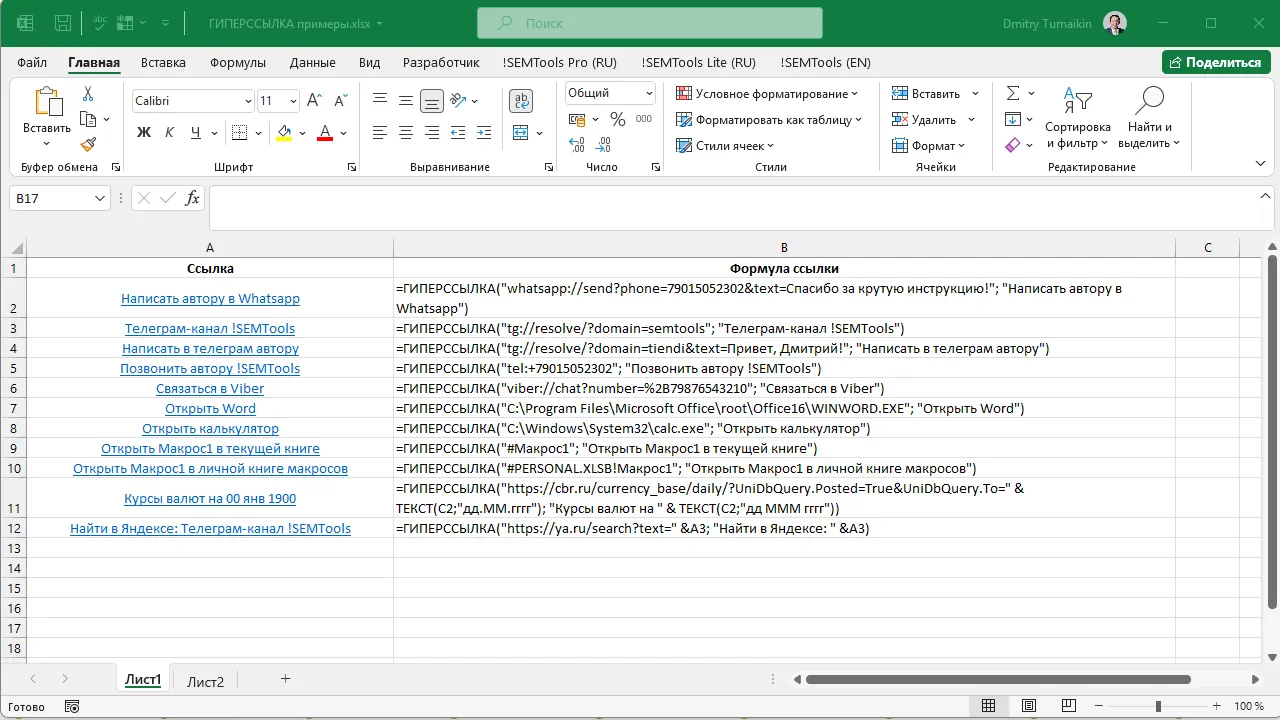Open the Файл menu tab

32,62
